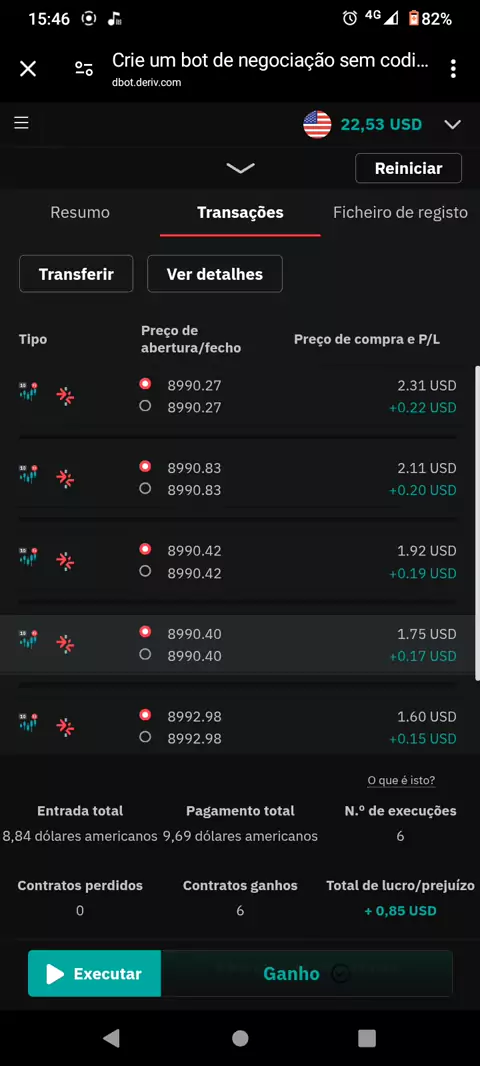480x1066 pixels.
Task: Click the Reiniciar button
Action: [x=409, y=169]
